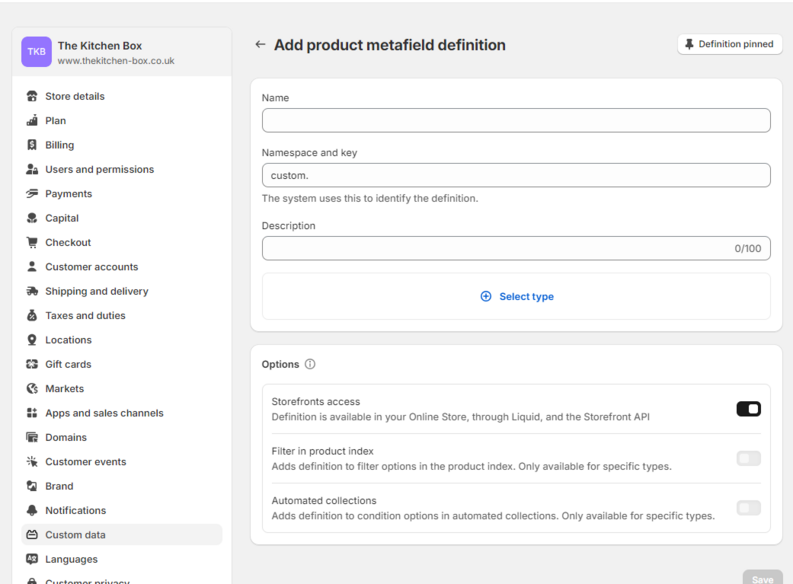Click the Domains icon
Screen dimensions: 793x584
[32, 437]
